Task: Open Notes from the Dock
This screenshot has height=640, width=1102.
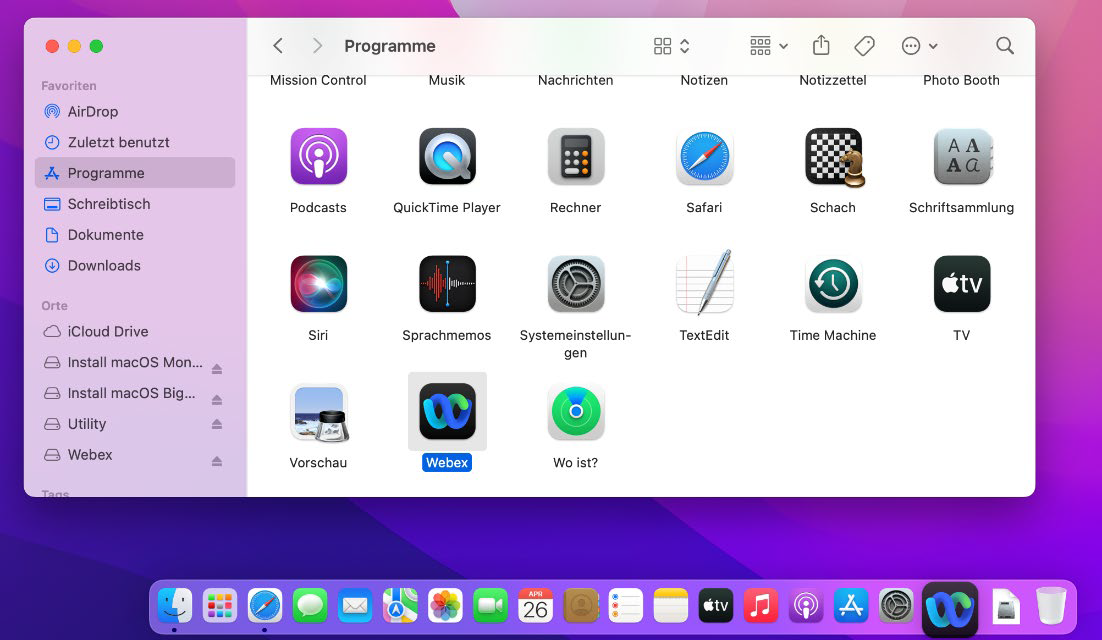Action: (x=670, y=606)
